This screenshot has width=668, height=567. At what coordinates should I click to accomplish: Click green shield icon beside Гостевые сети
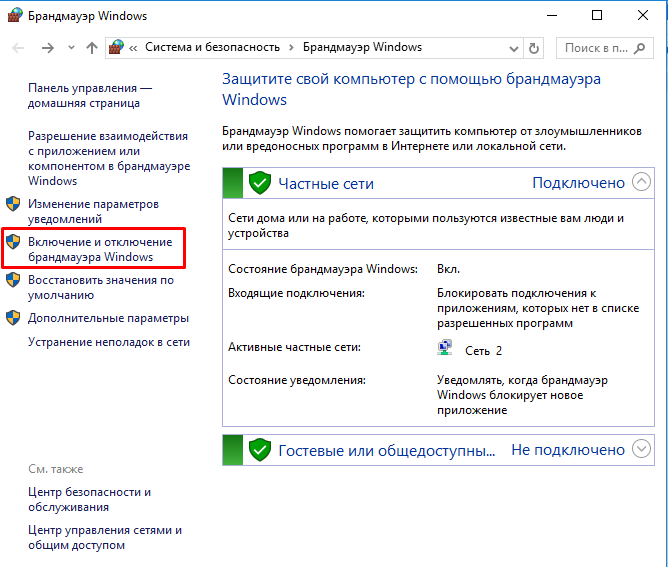click(x=260, y=450)
